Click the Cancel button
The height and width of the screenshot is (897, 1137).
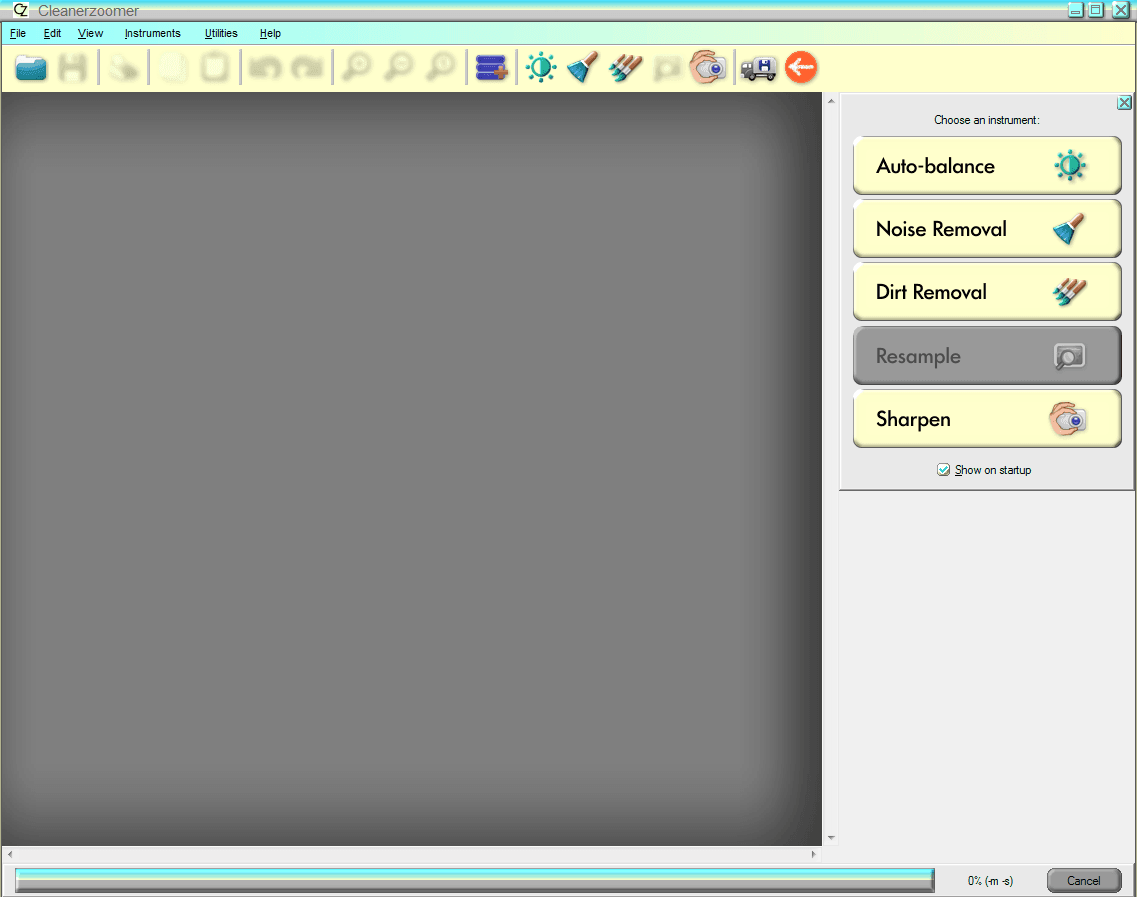click(x=1083, y=881)
